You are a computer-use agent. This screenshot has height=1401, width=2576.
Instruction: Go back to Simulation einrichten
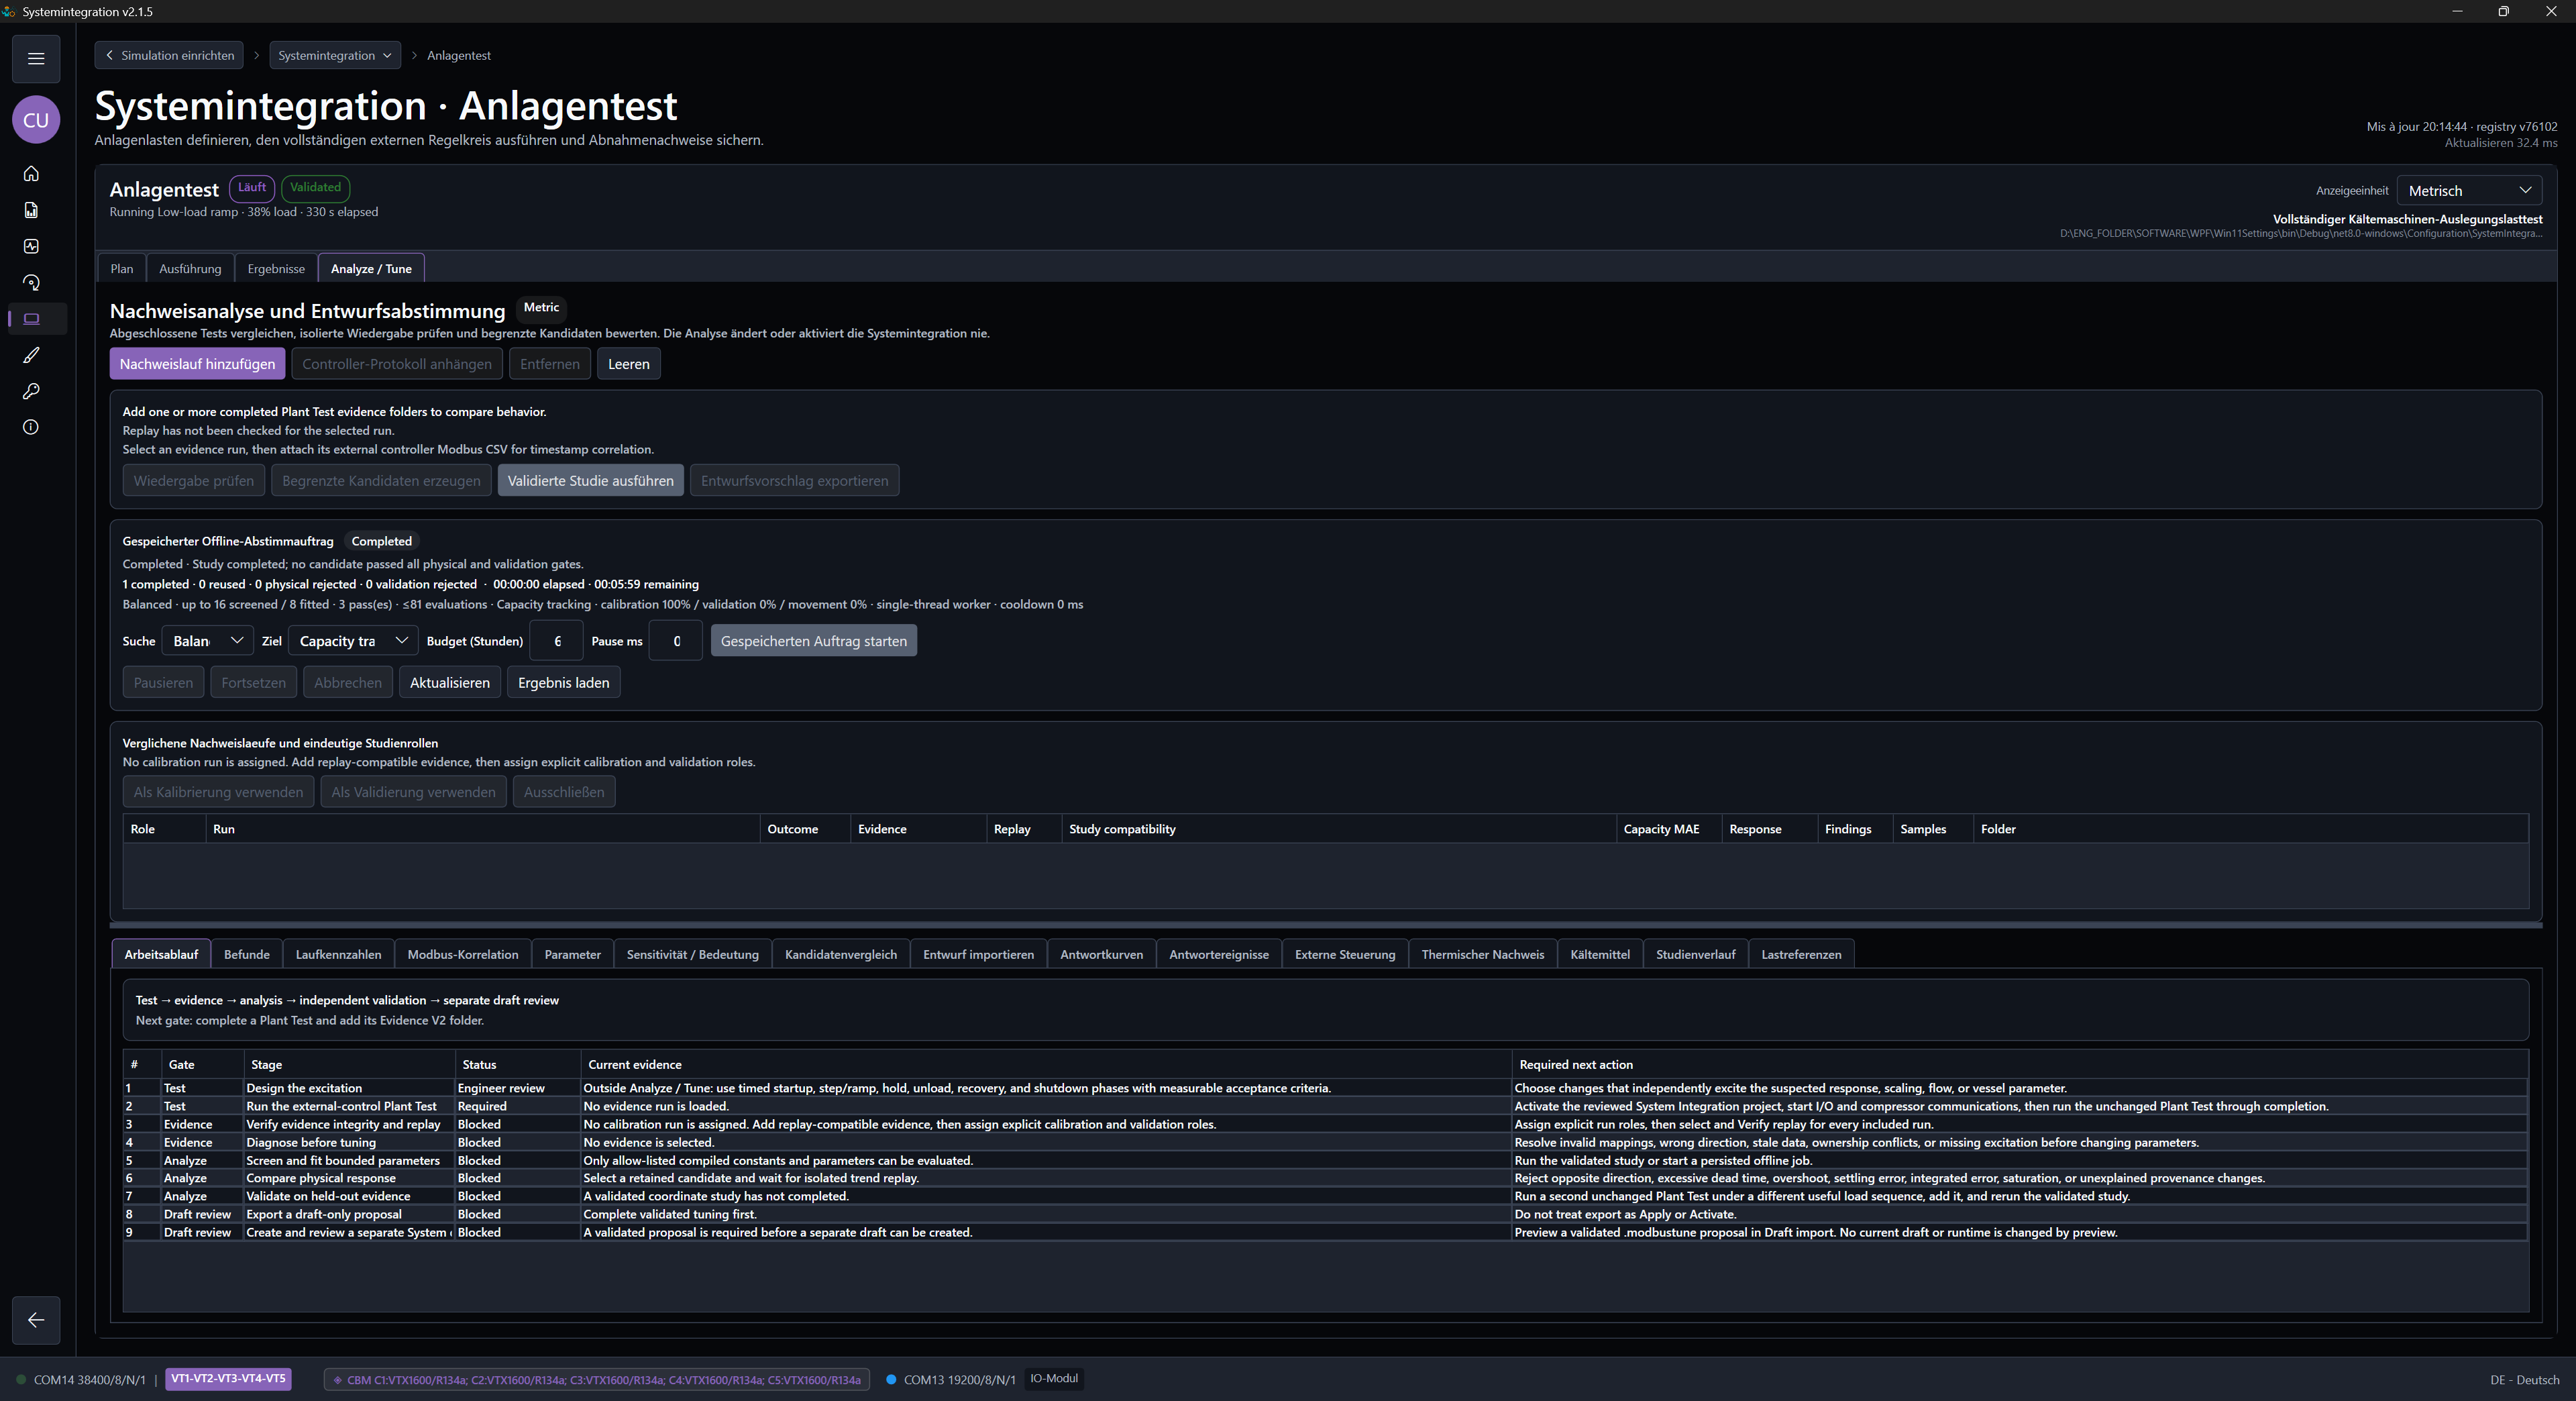169,55
